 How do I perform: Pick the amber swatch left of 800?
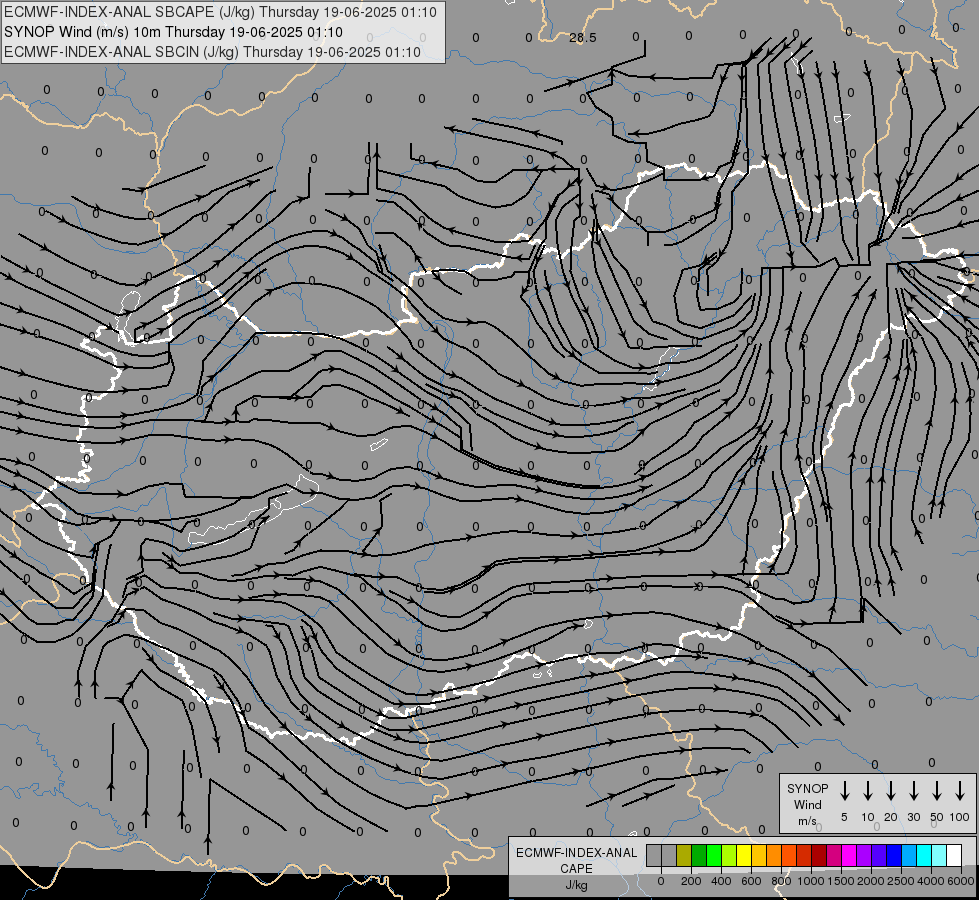759,855
